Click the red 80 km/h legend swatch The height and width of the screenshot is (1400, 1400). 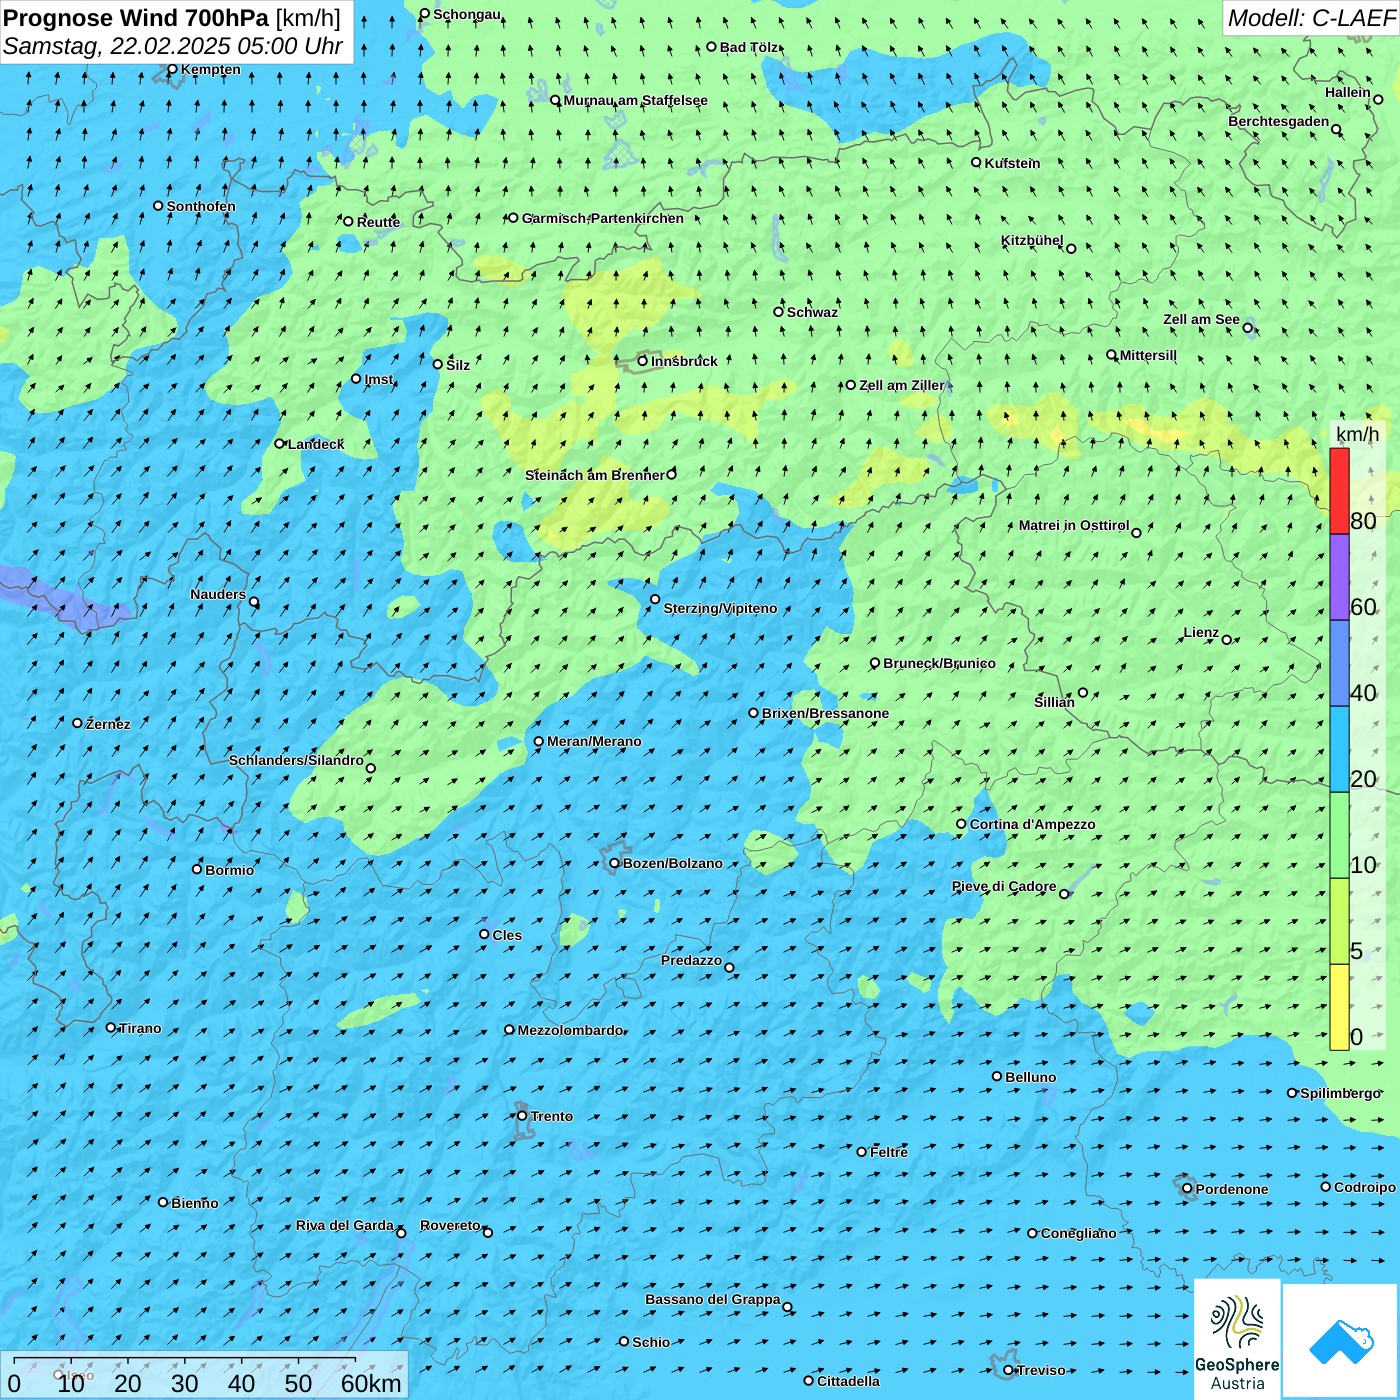point(1339,490)
